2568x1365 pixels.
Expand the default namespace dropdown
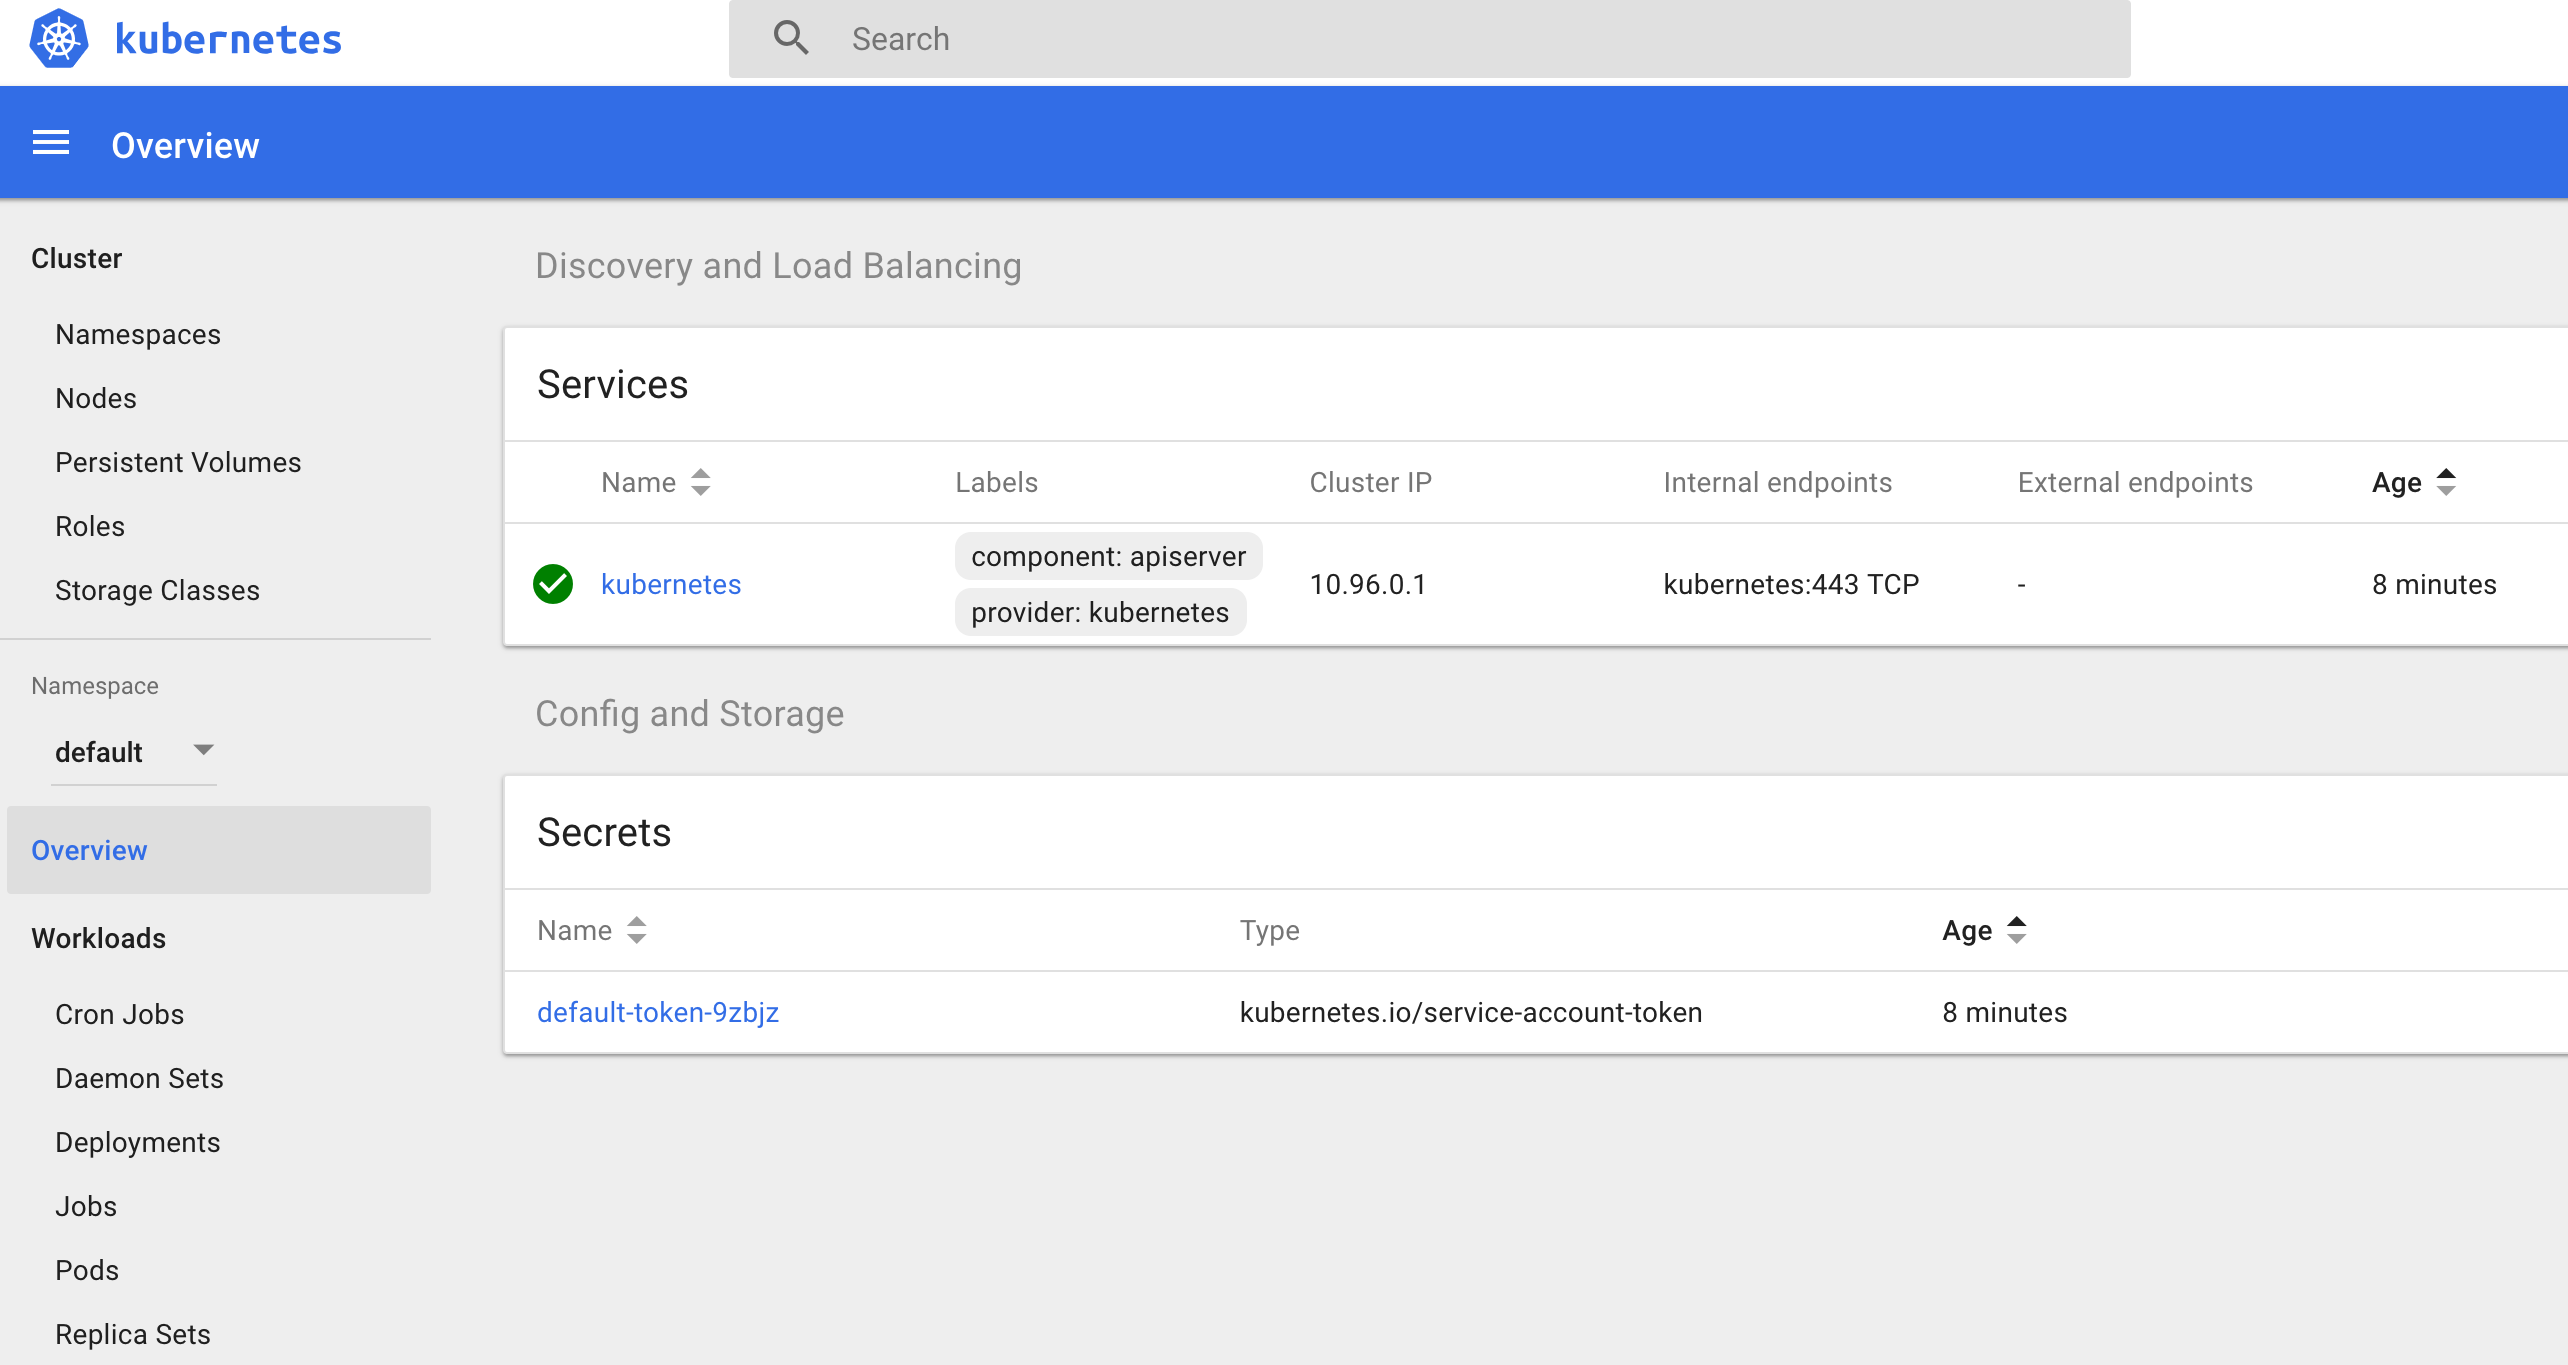click(x=203, y=751)
